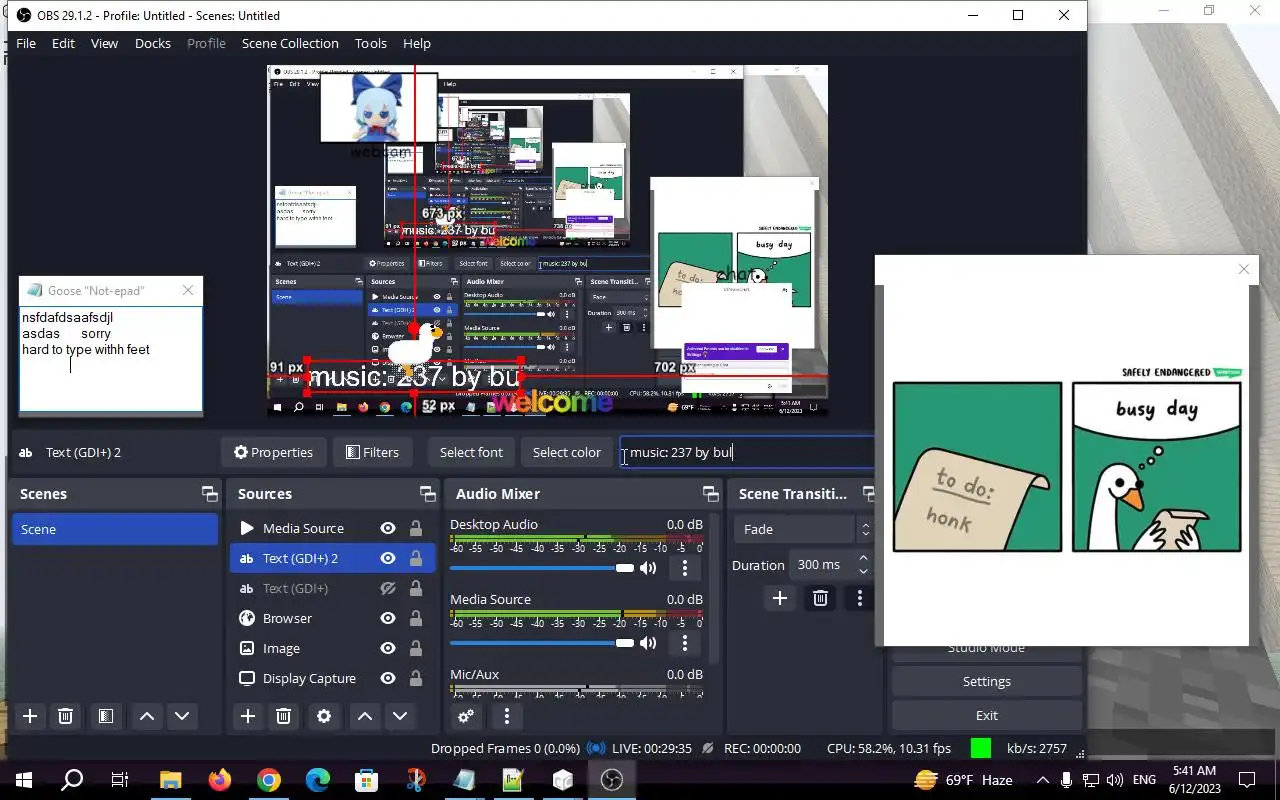Click the source text input field

point(747,452)
